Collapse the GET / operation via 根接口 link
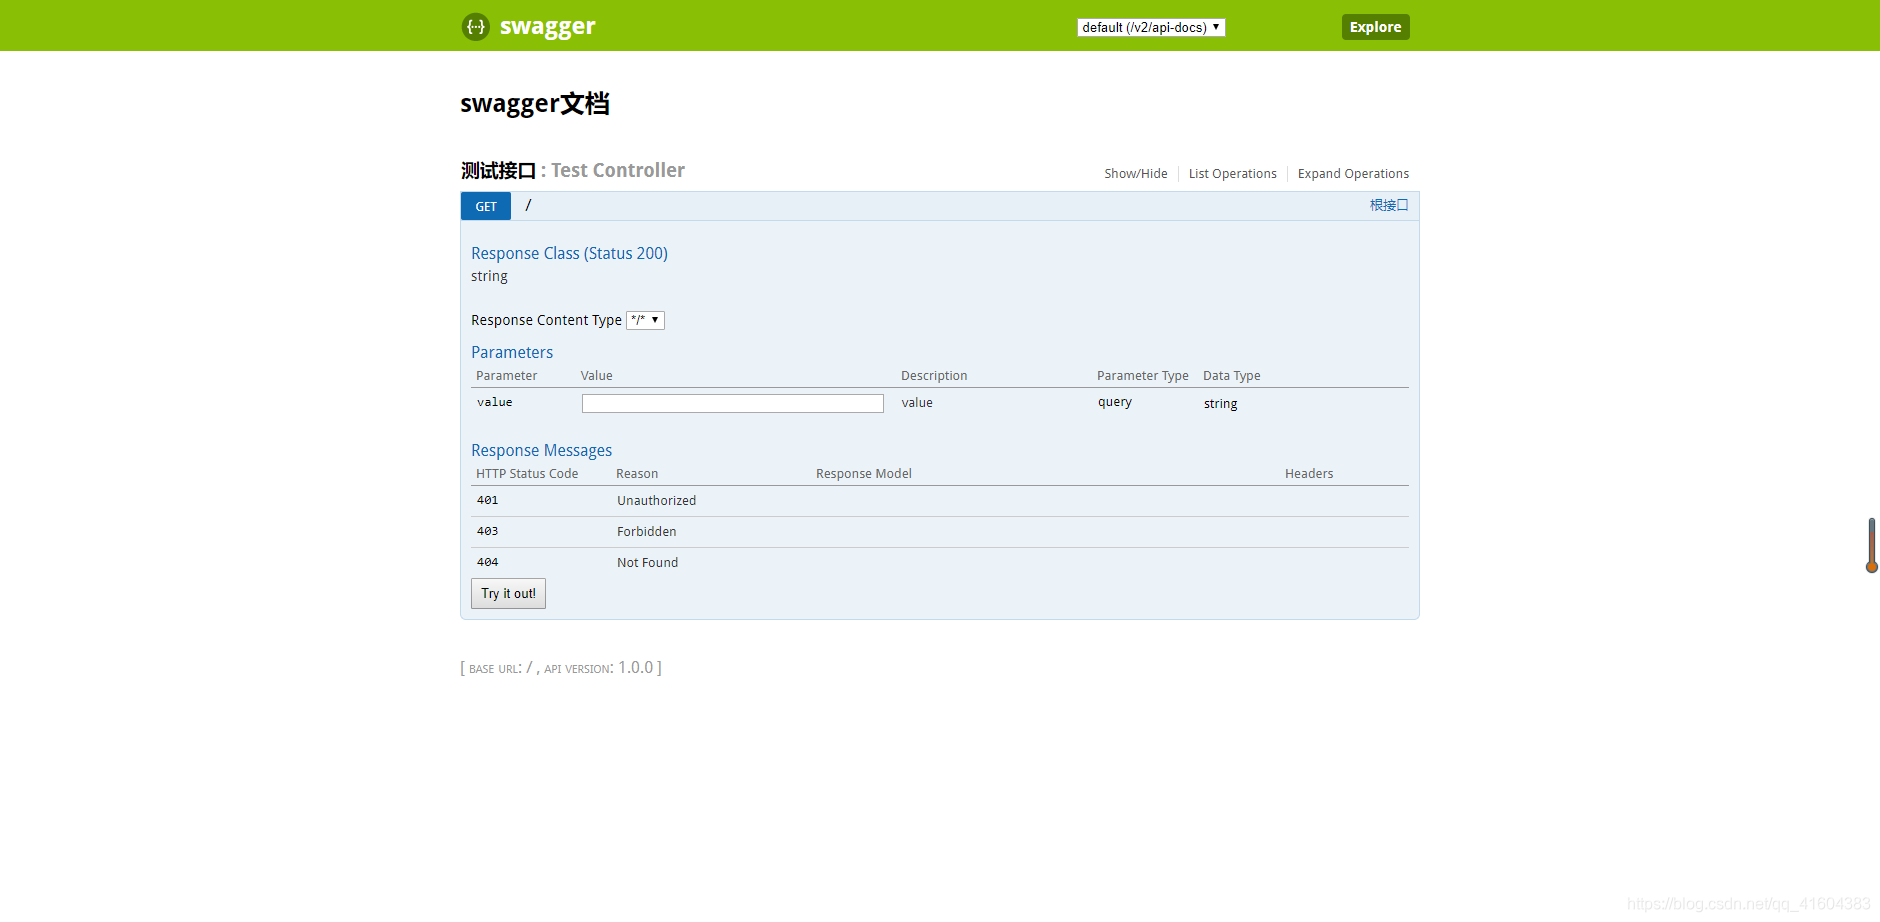 1388,205
